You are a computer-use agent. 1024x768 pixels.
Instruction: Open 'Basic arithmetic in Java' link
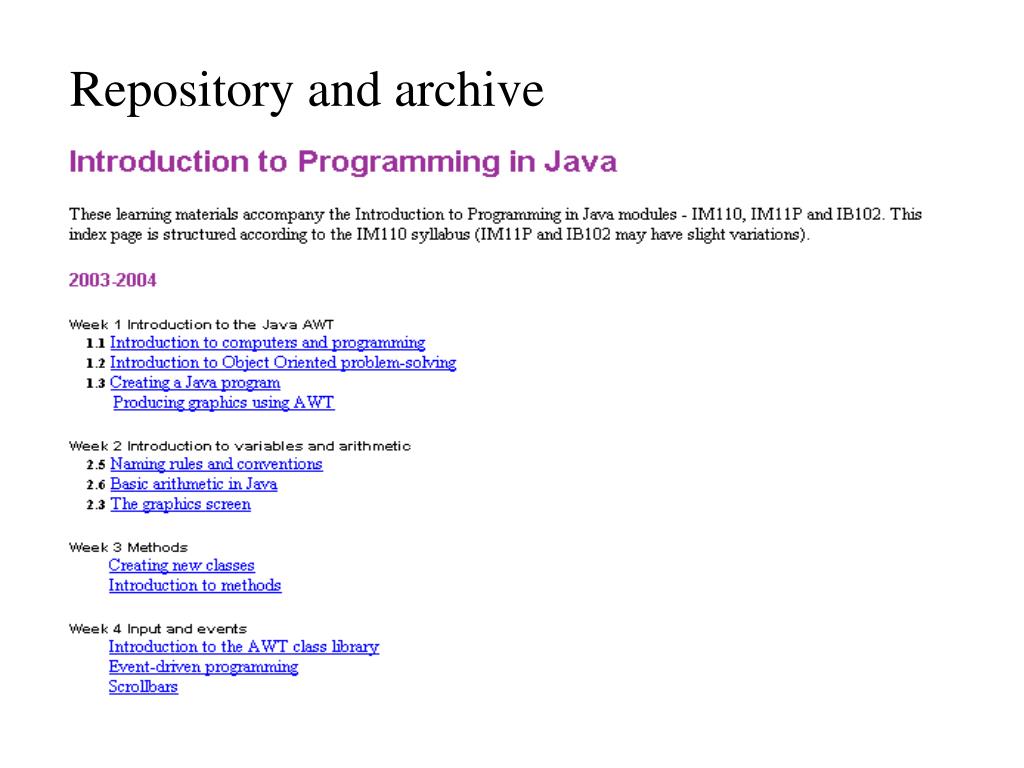[x=193, y=485]
